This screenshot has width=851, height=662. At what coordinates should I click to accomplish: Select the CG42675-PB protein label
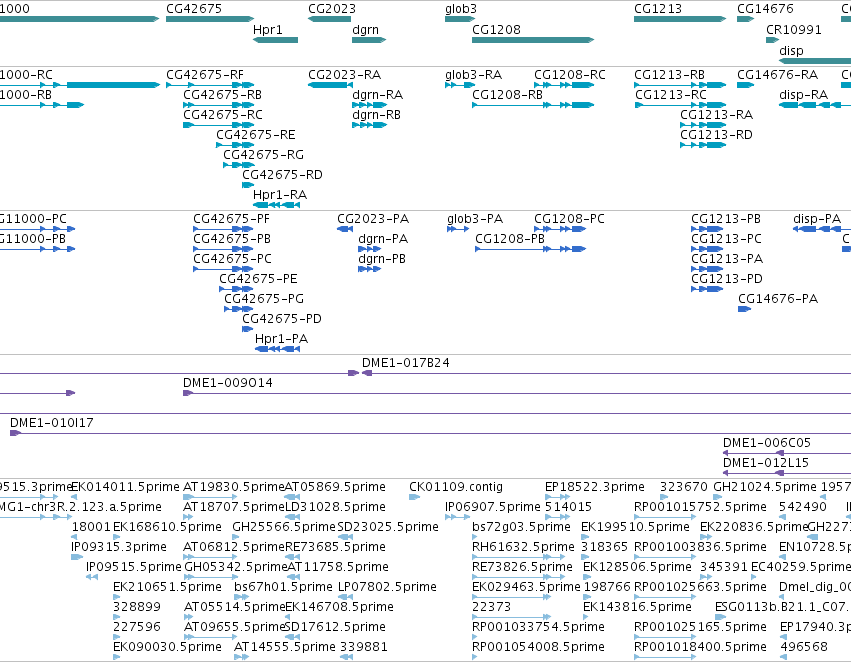(232, 239)
